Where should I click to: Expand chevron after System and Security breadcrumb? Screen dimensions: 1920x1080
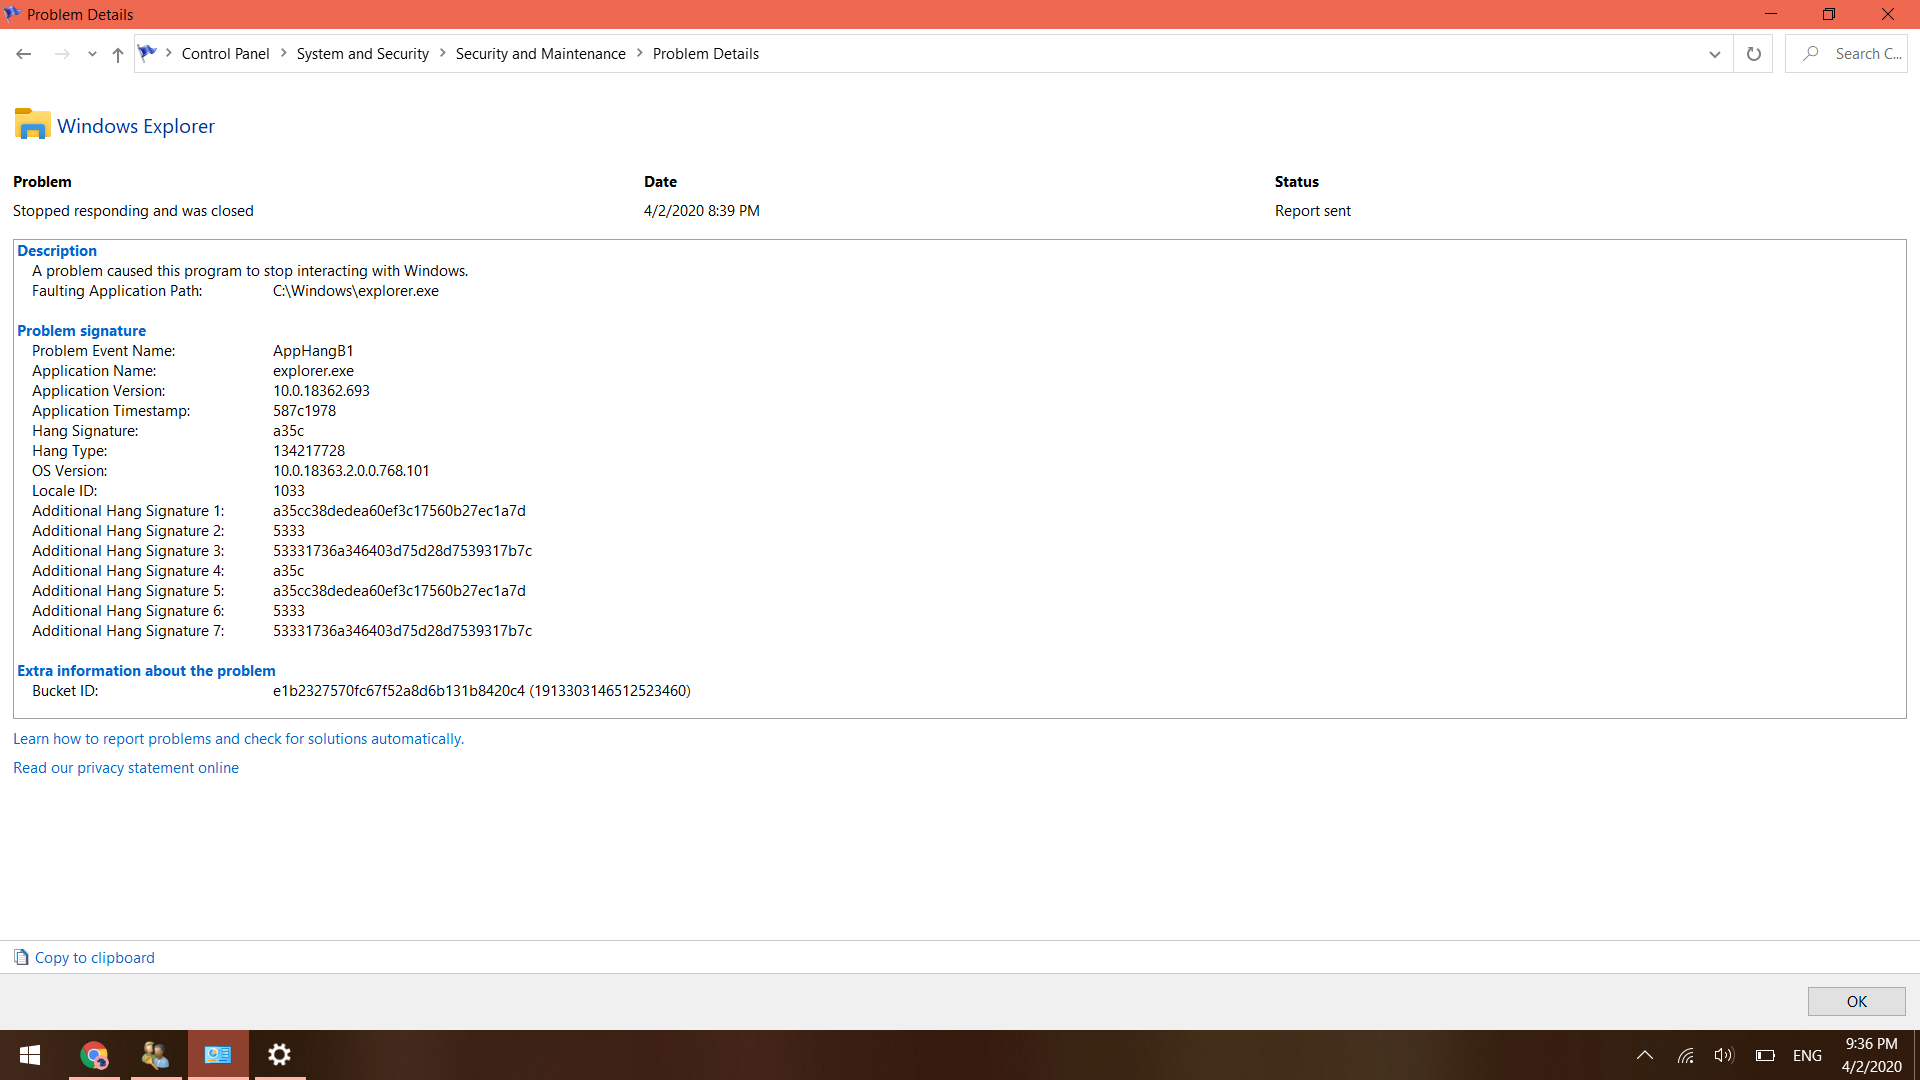coord(443,53)
